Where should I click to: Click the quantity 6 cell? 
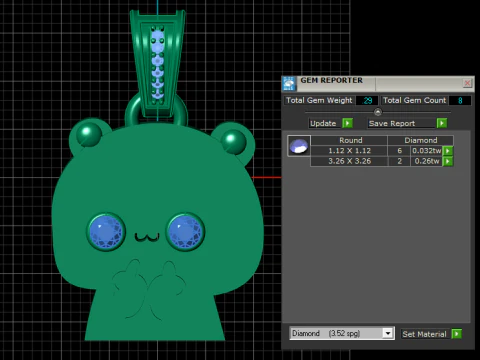[x=399, y=151]
